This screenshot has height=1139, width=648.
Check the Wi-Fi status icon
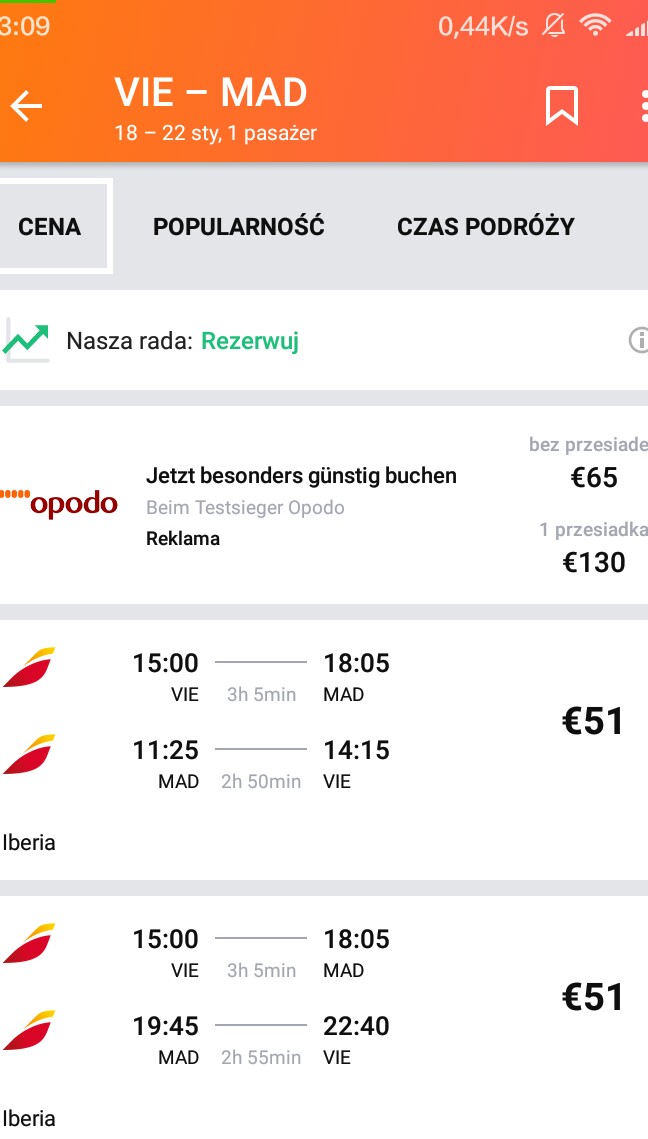pos(595,25)
